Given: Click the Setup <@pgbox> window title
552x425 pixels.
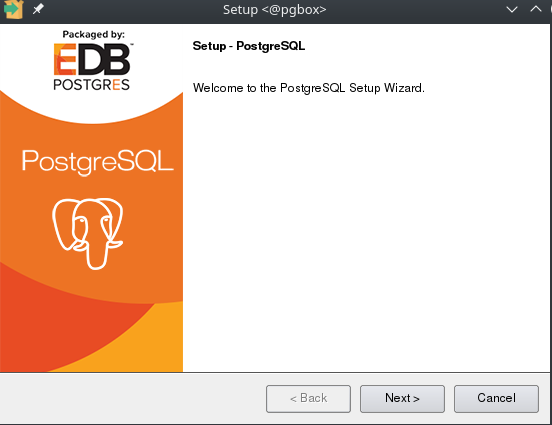Looking at the screenshot, I should point(275,10).
